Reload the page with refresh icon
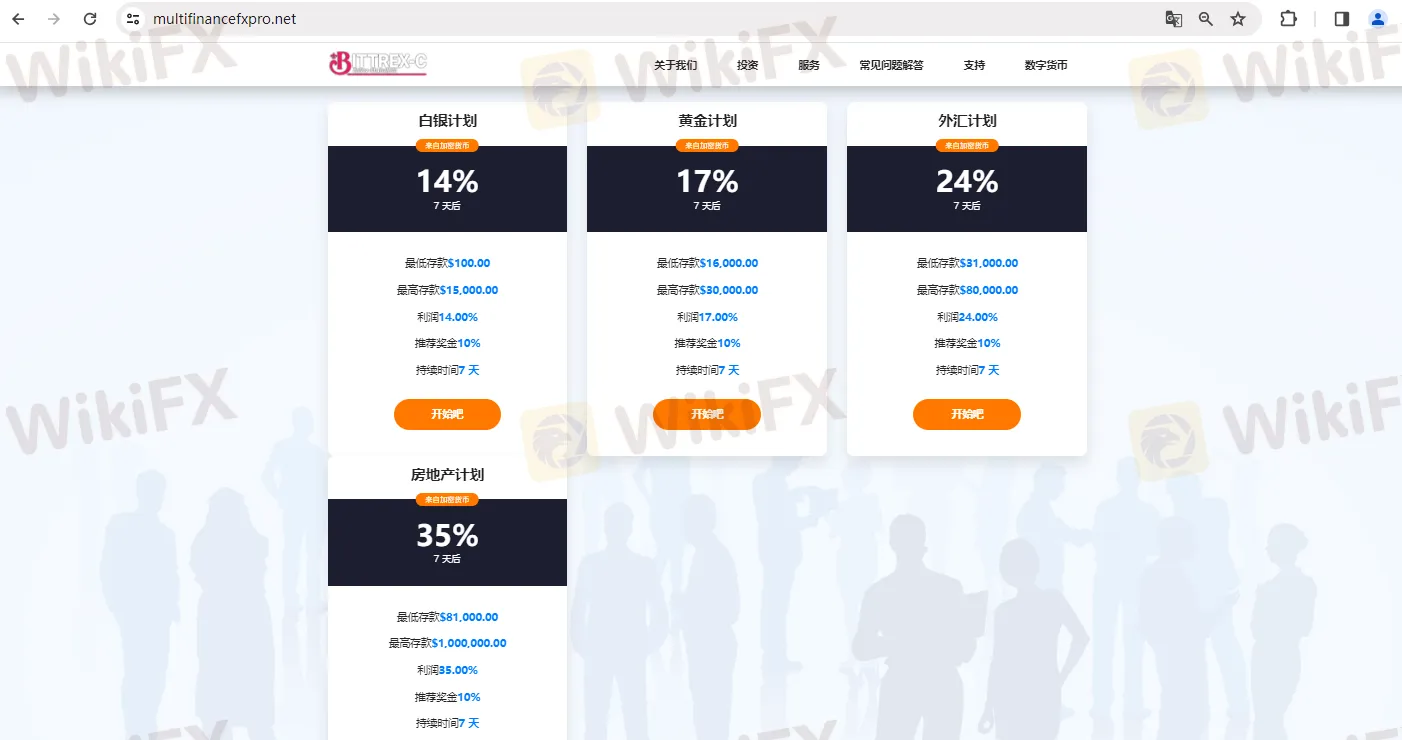Screen dimensions: 1402x740 pos(90,19)
